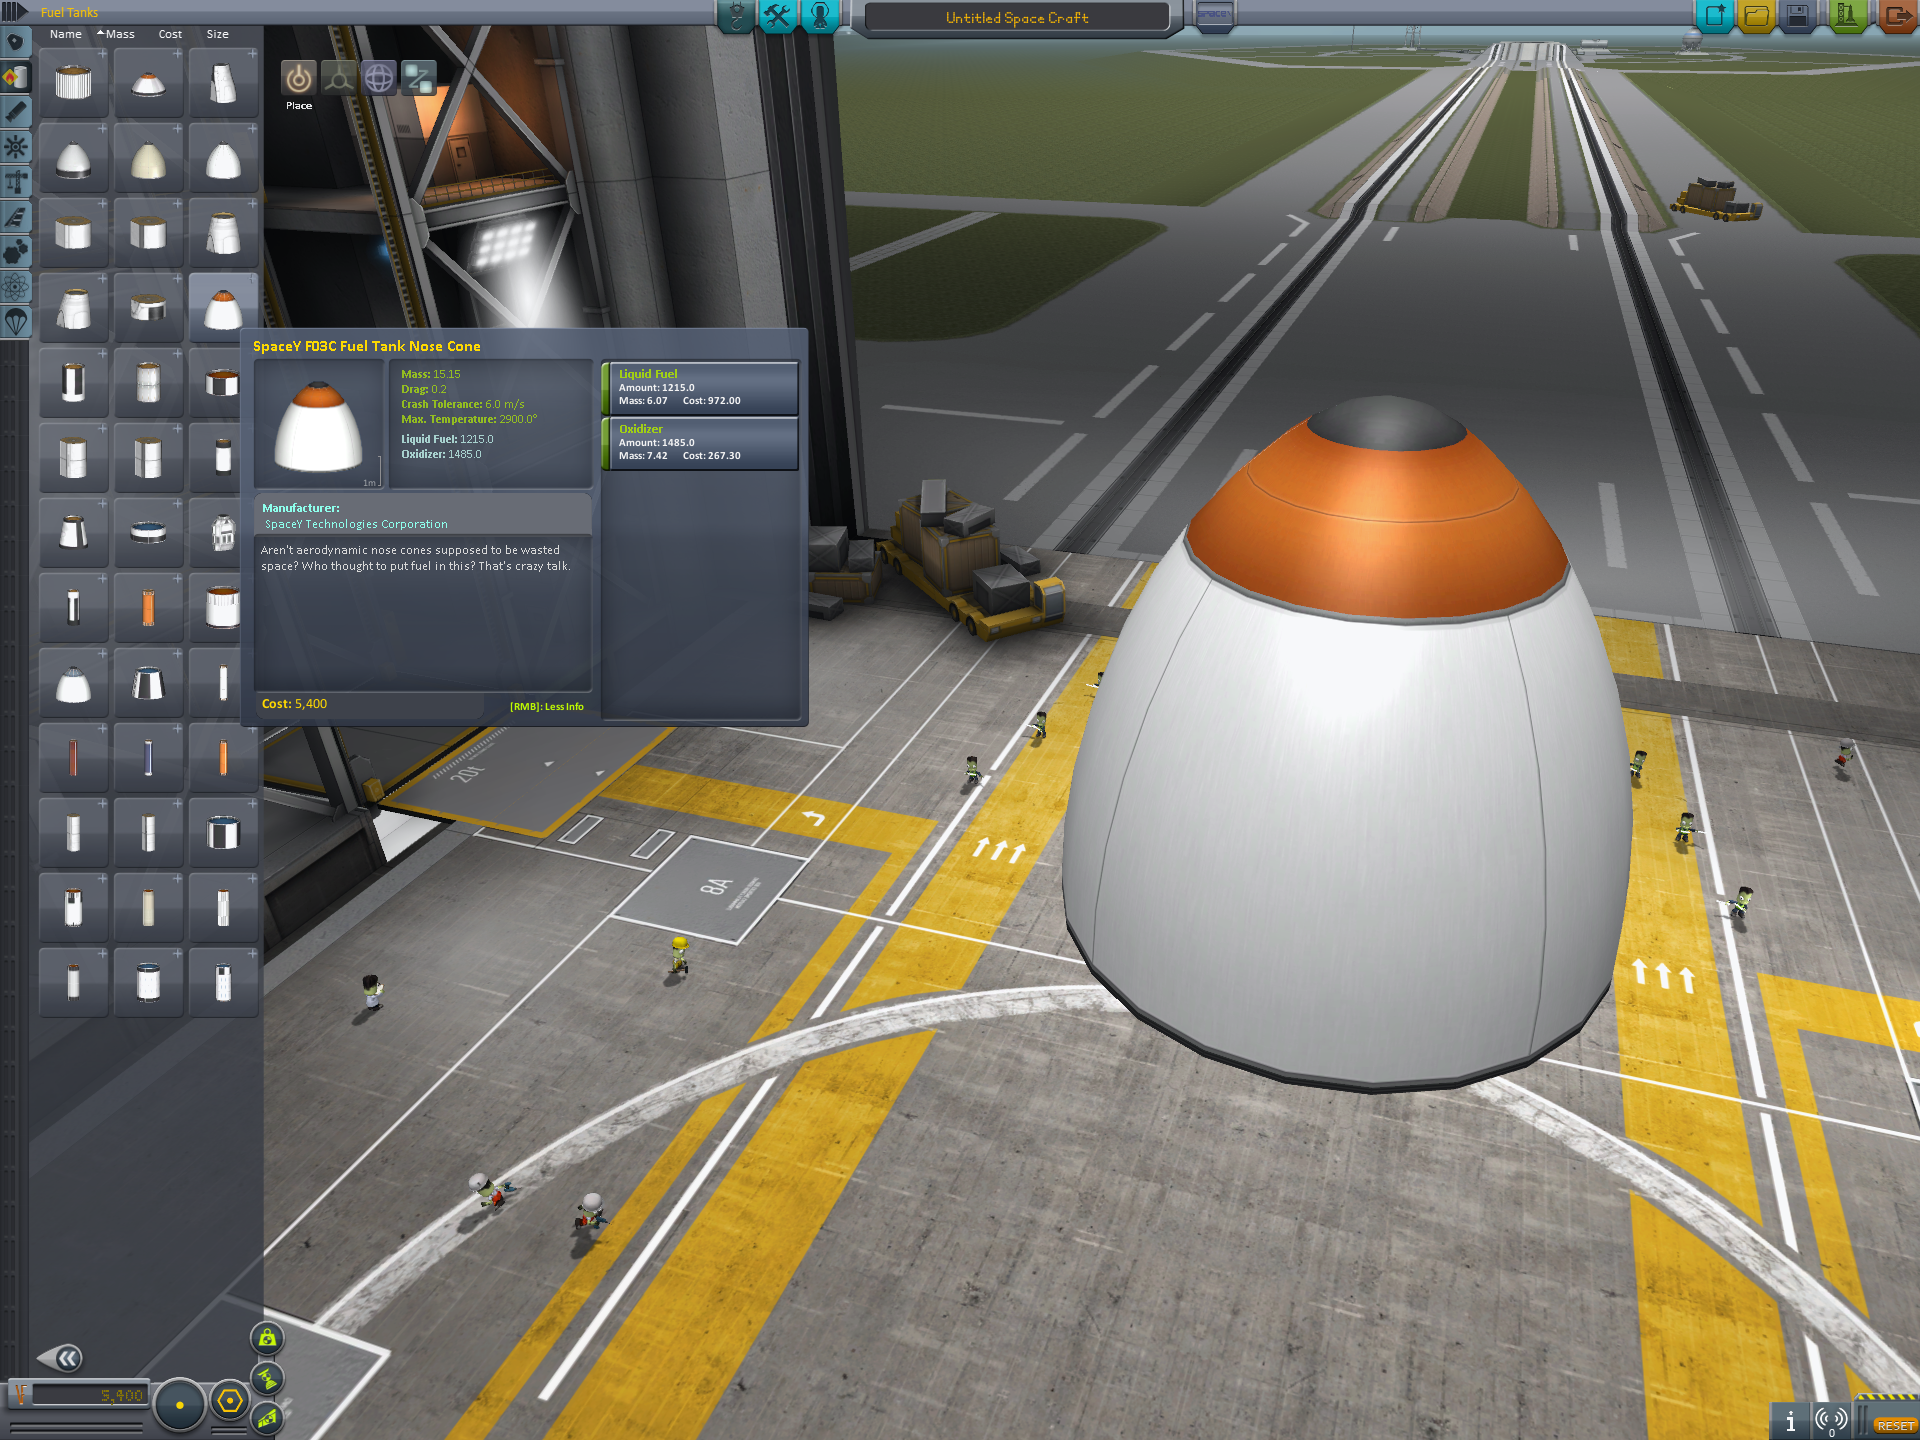Screen dimensions: 1920x1440
Task: Switch to Action Groups mode (tools icon)
Action: coord(777,16)
